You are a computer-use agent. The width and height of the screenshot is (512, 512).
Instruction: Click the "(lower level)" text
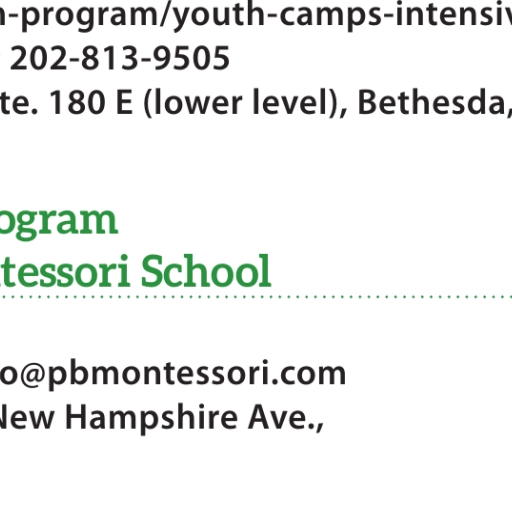tap(242, 103)
